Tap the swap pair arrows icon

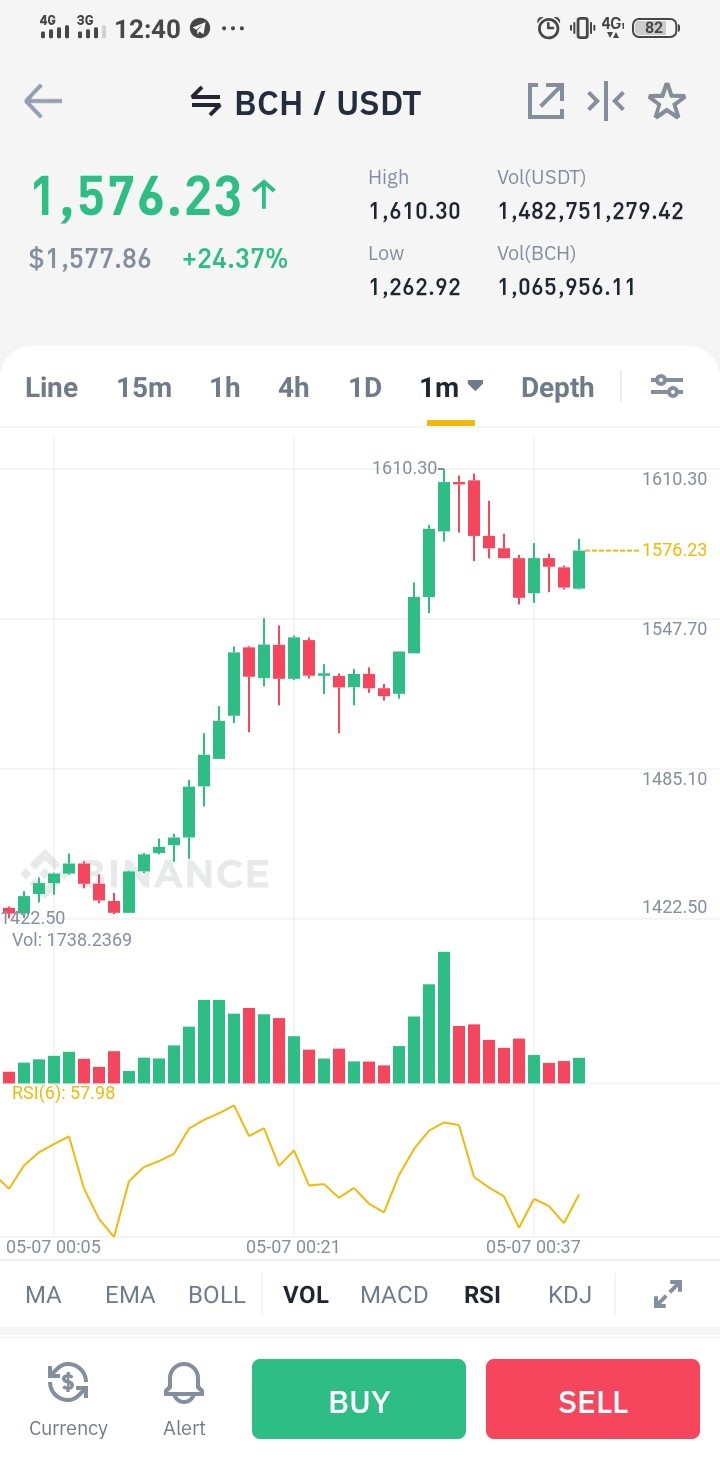click(205, 102)
